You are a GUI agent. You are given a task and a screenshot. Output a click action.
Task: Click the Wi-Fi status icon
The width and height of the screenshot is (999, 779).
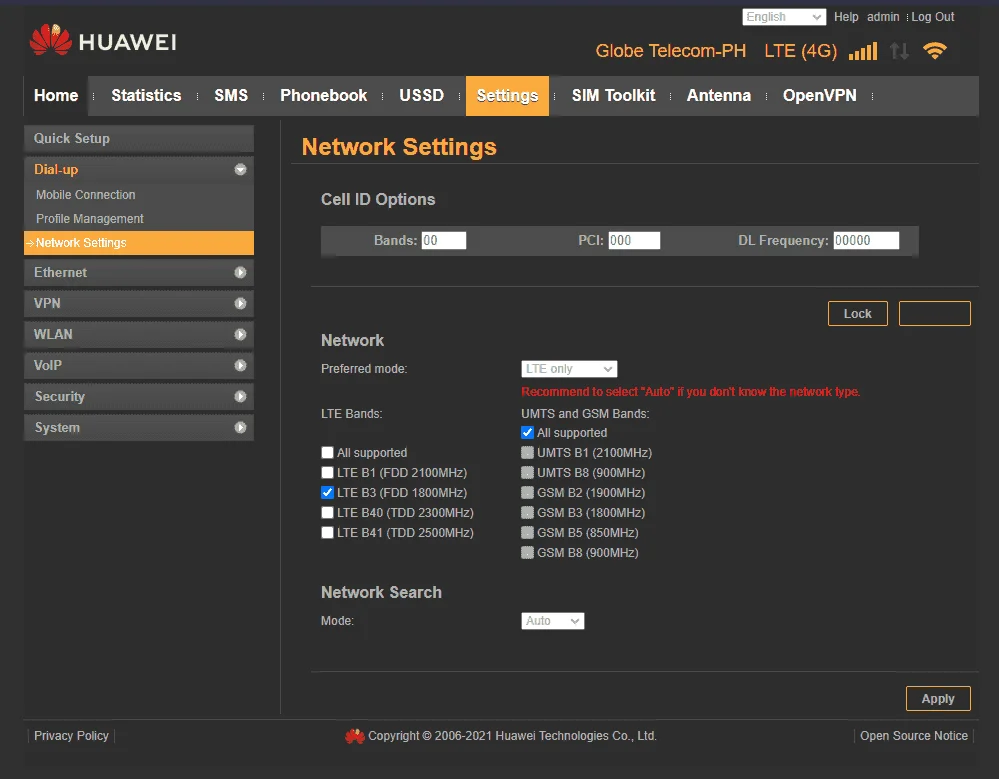[x=935, y=51]
